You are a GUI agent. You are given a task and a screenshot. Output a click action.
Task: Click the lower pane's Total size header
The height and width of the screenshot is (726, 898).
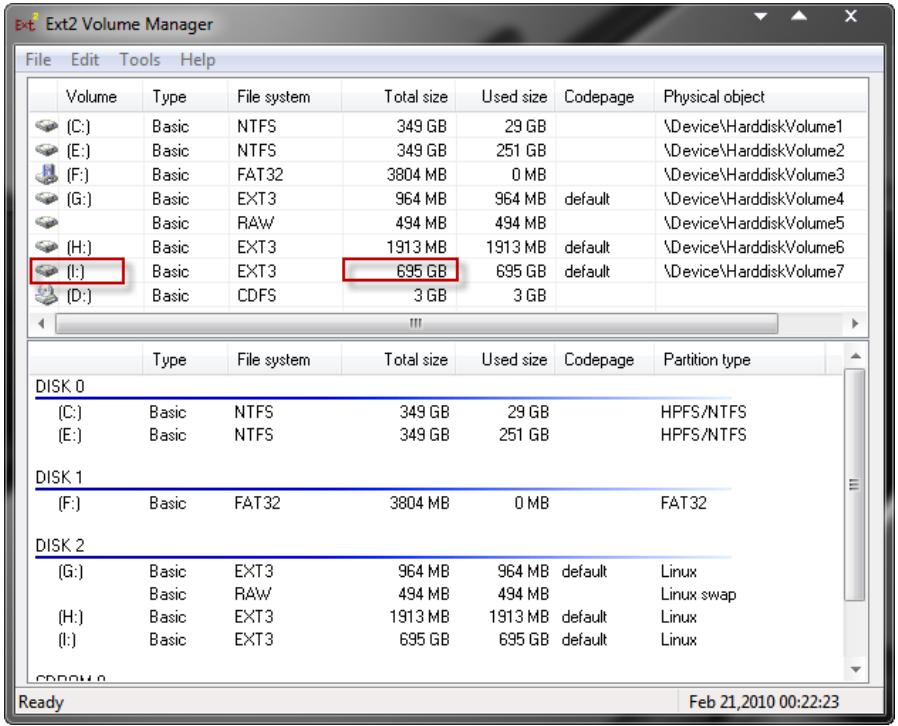pos(399,360)
